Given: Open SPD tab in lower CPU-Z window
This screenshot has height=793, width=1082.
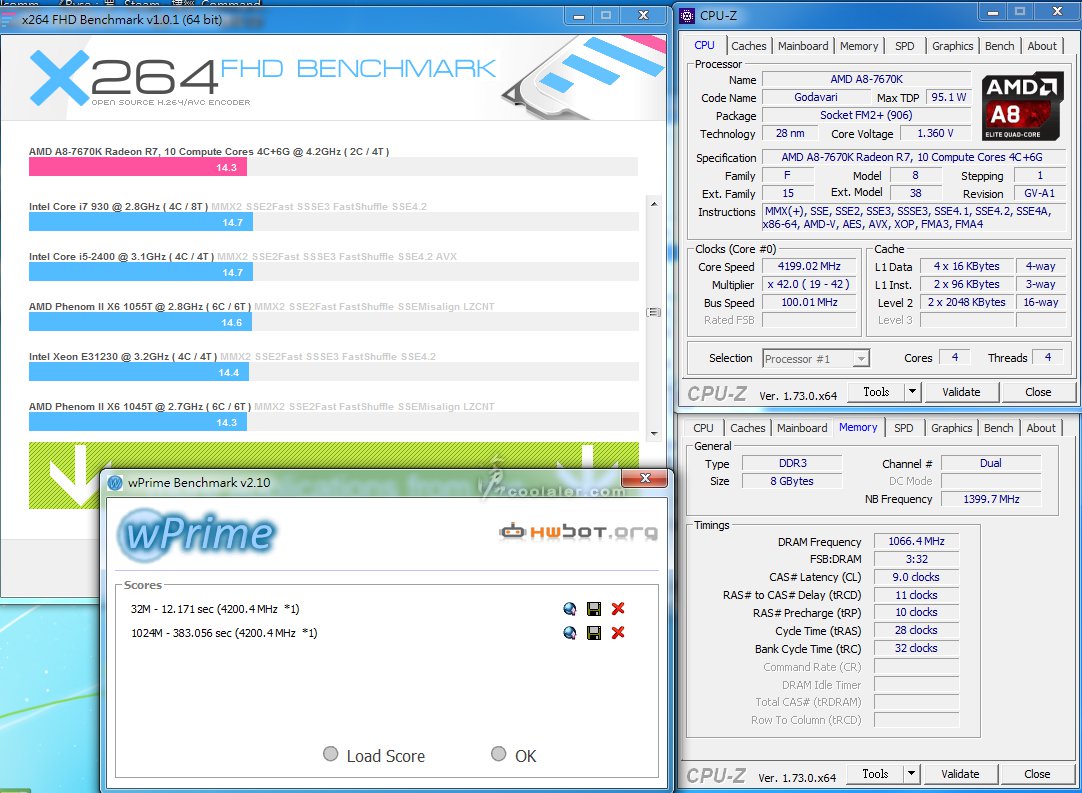Looking at the screenshot, I should tap(903, 428).
